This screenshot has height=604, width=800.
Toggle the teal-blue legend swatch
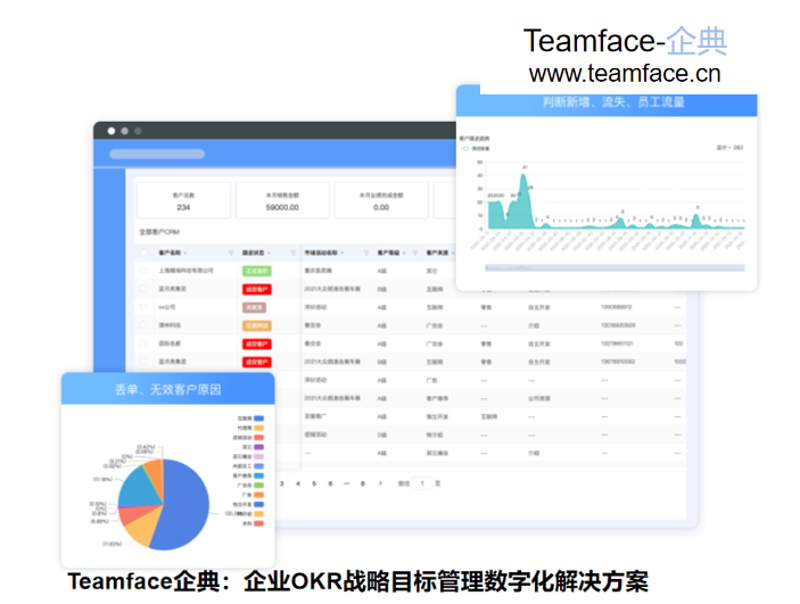coord(259,475)
